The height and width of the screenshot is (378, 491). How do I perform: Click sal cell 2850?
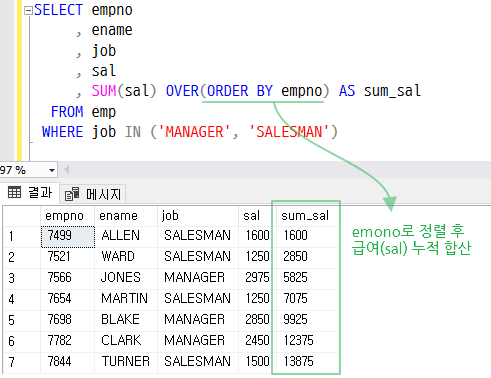257,320
